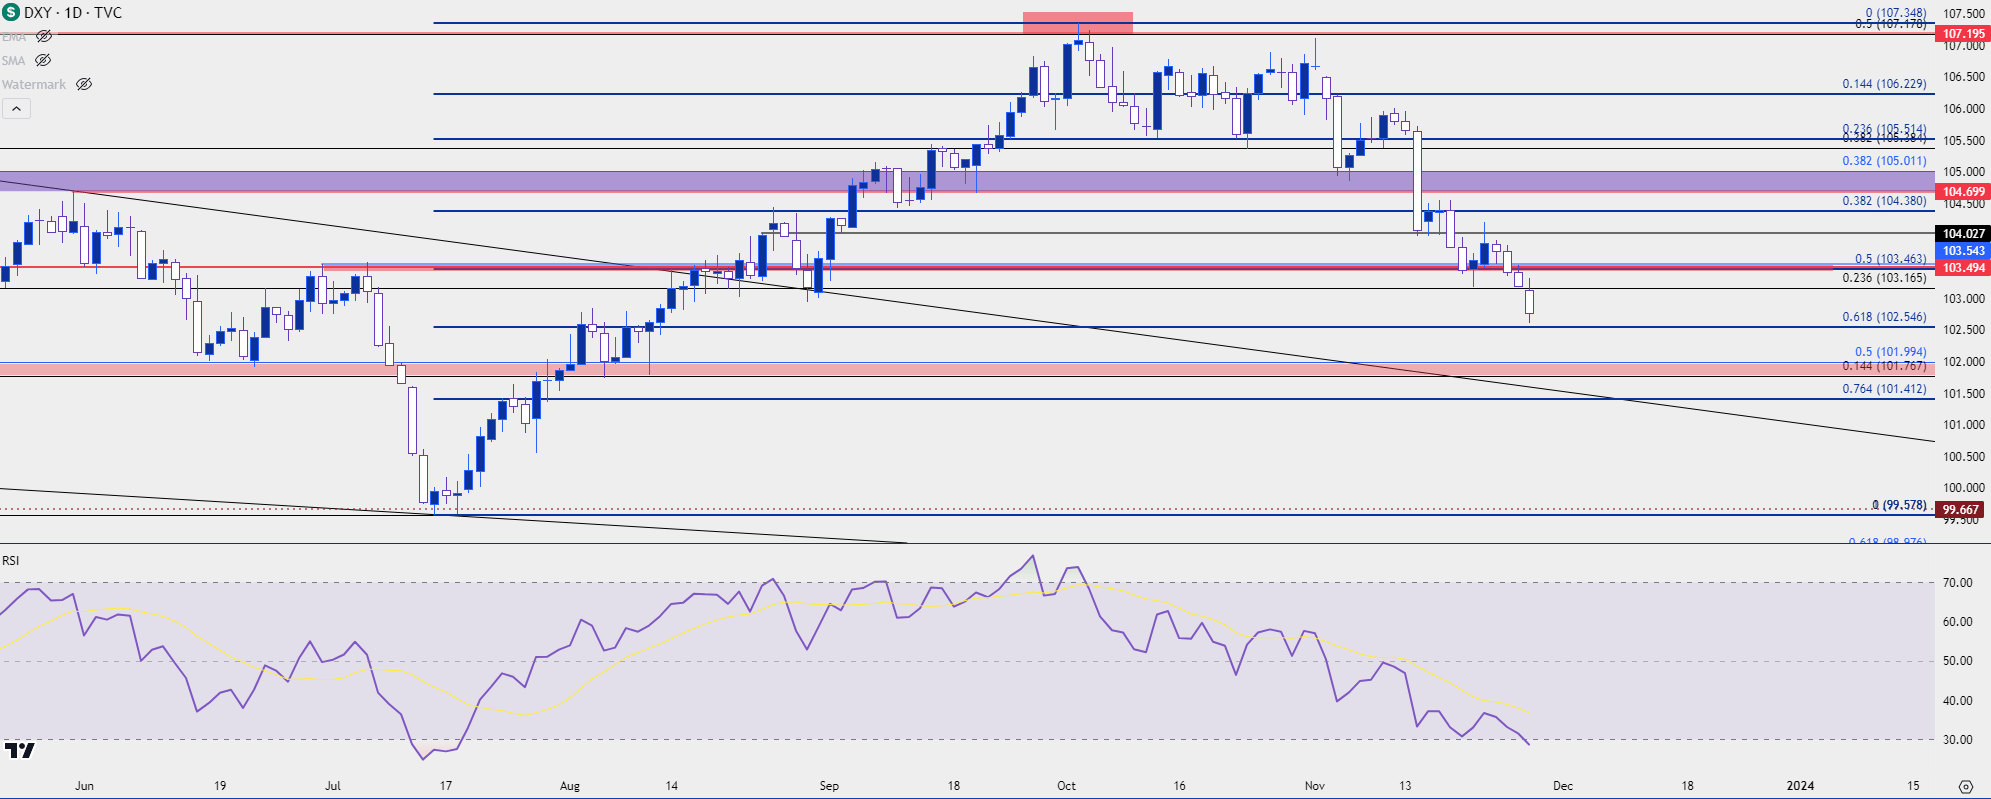Select the SMA indicator label
The width and height of the screenshot is (1991, 799).
point(14,60)
